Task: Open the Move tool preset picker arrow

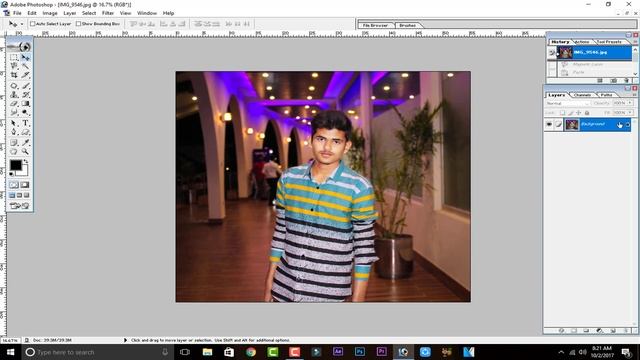Action: [x=22, y=24]
